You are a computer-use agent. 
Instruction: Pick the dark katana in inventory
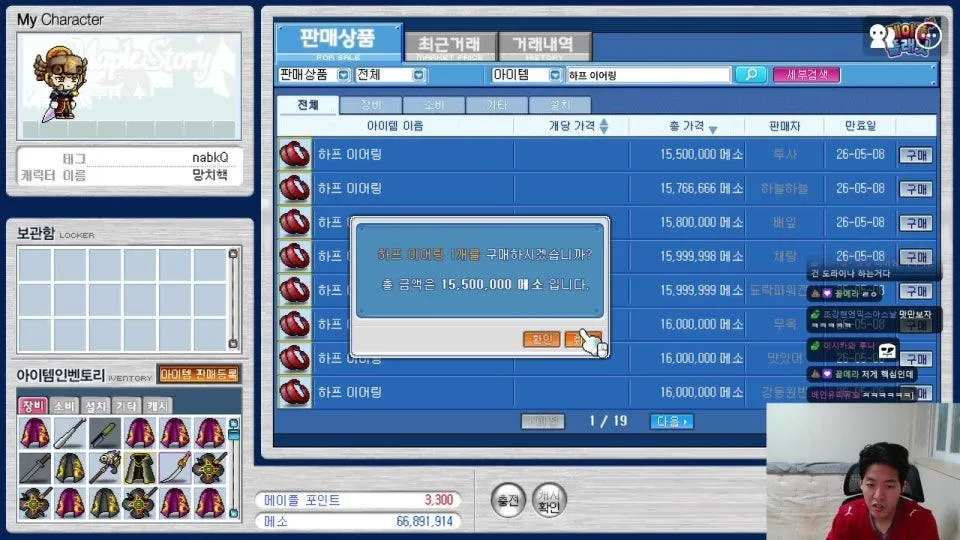point(35,468)
